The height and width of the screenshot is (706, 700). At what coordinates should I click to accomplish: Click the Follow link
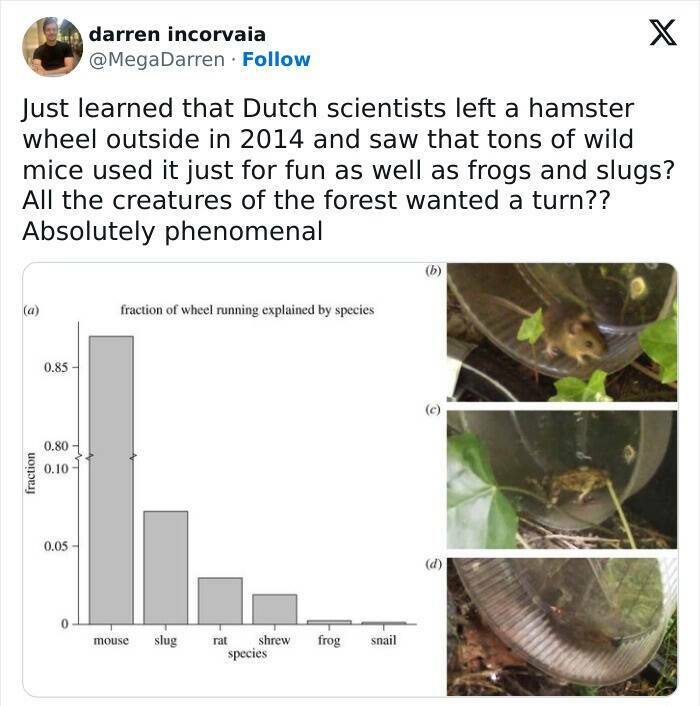[277, 59]
